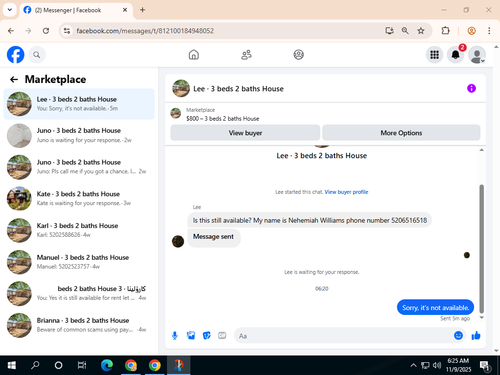
Task: Attach a file with the photo icon
Action: (191, 336)
